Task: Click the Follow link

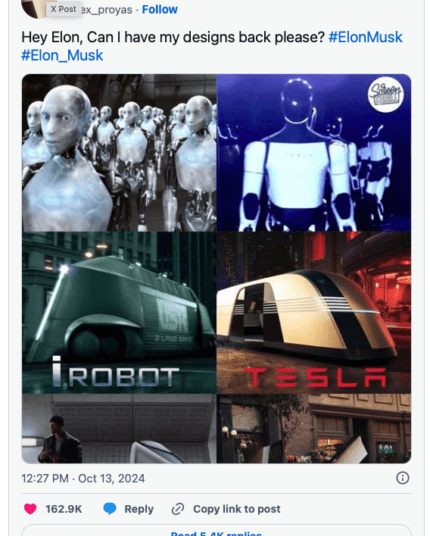Action: tap(160, 10)
